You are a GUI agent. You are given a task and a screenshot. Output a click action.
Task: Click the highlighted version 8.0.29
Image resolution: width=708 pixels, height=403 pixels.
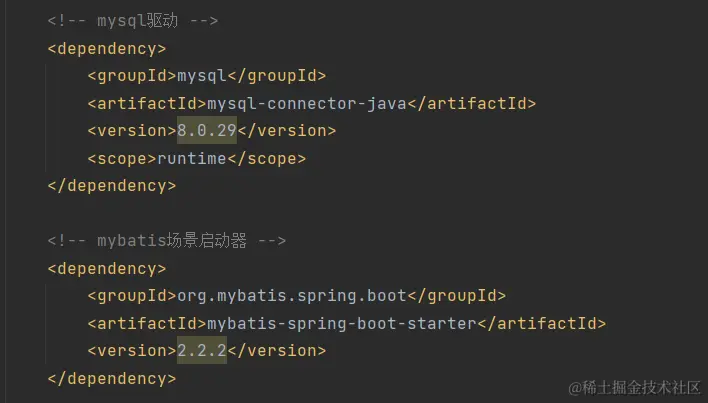pos(207,130)
